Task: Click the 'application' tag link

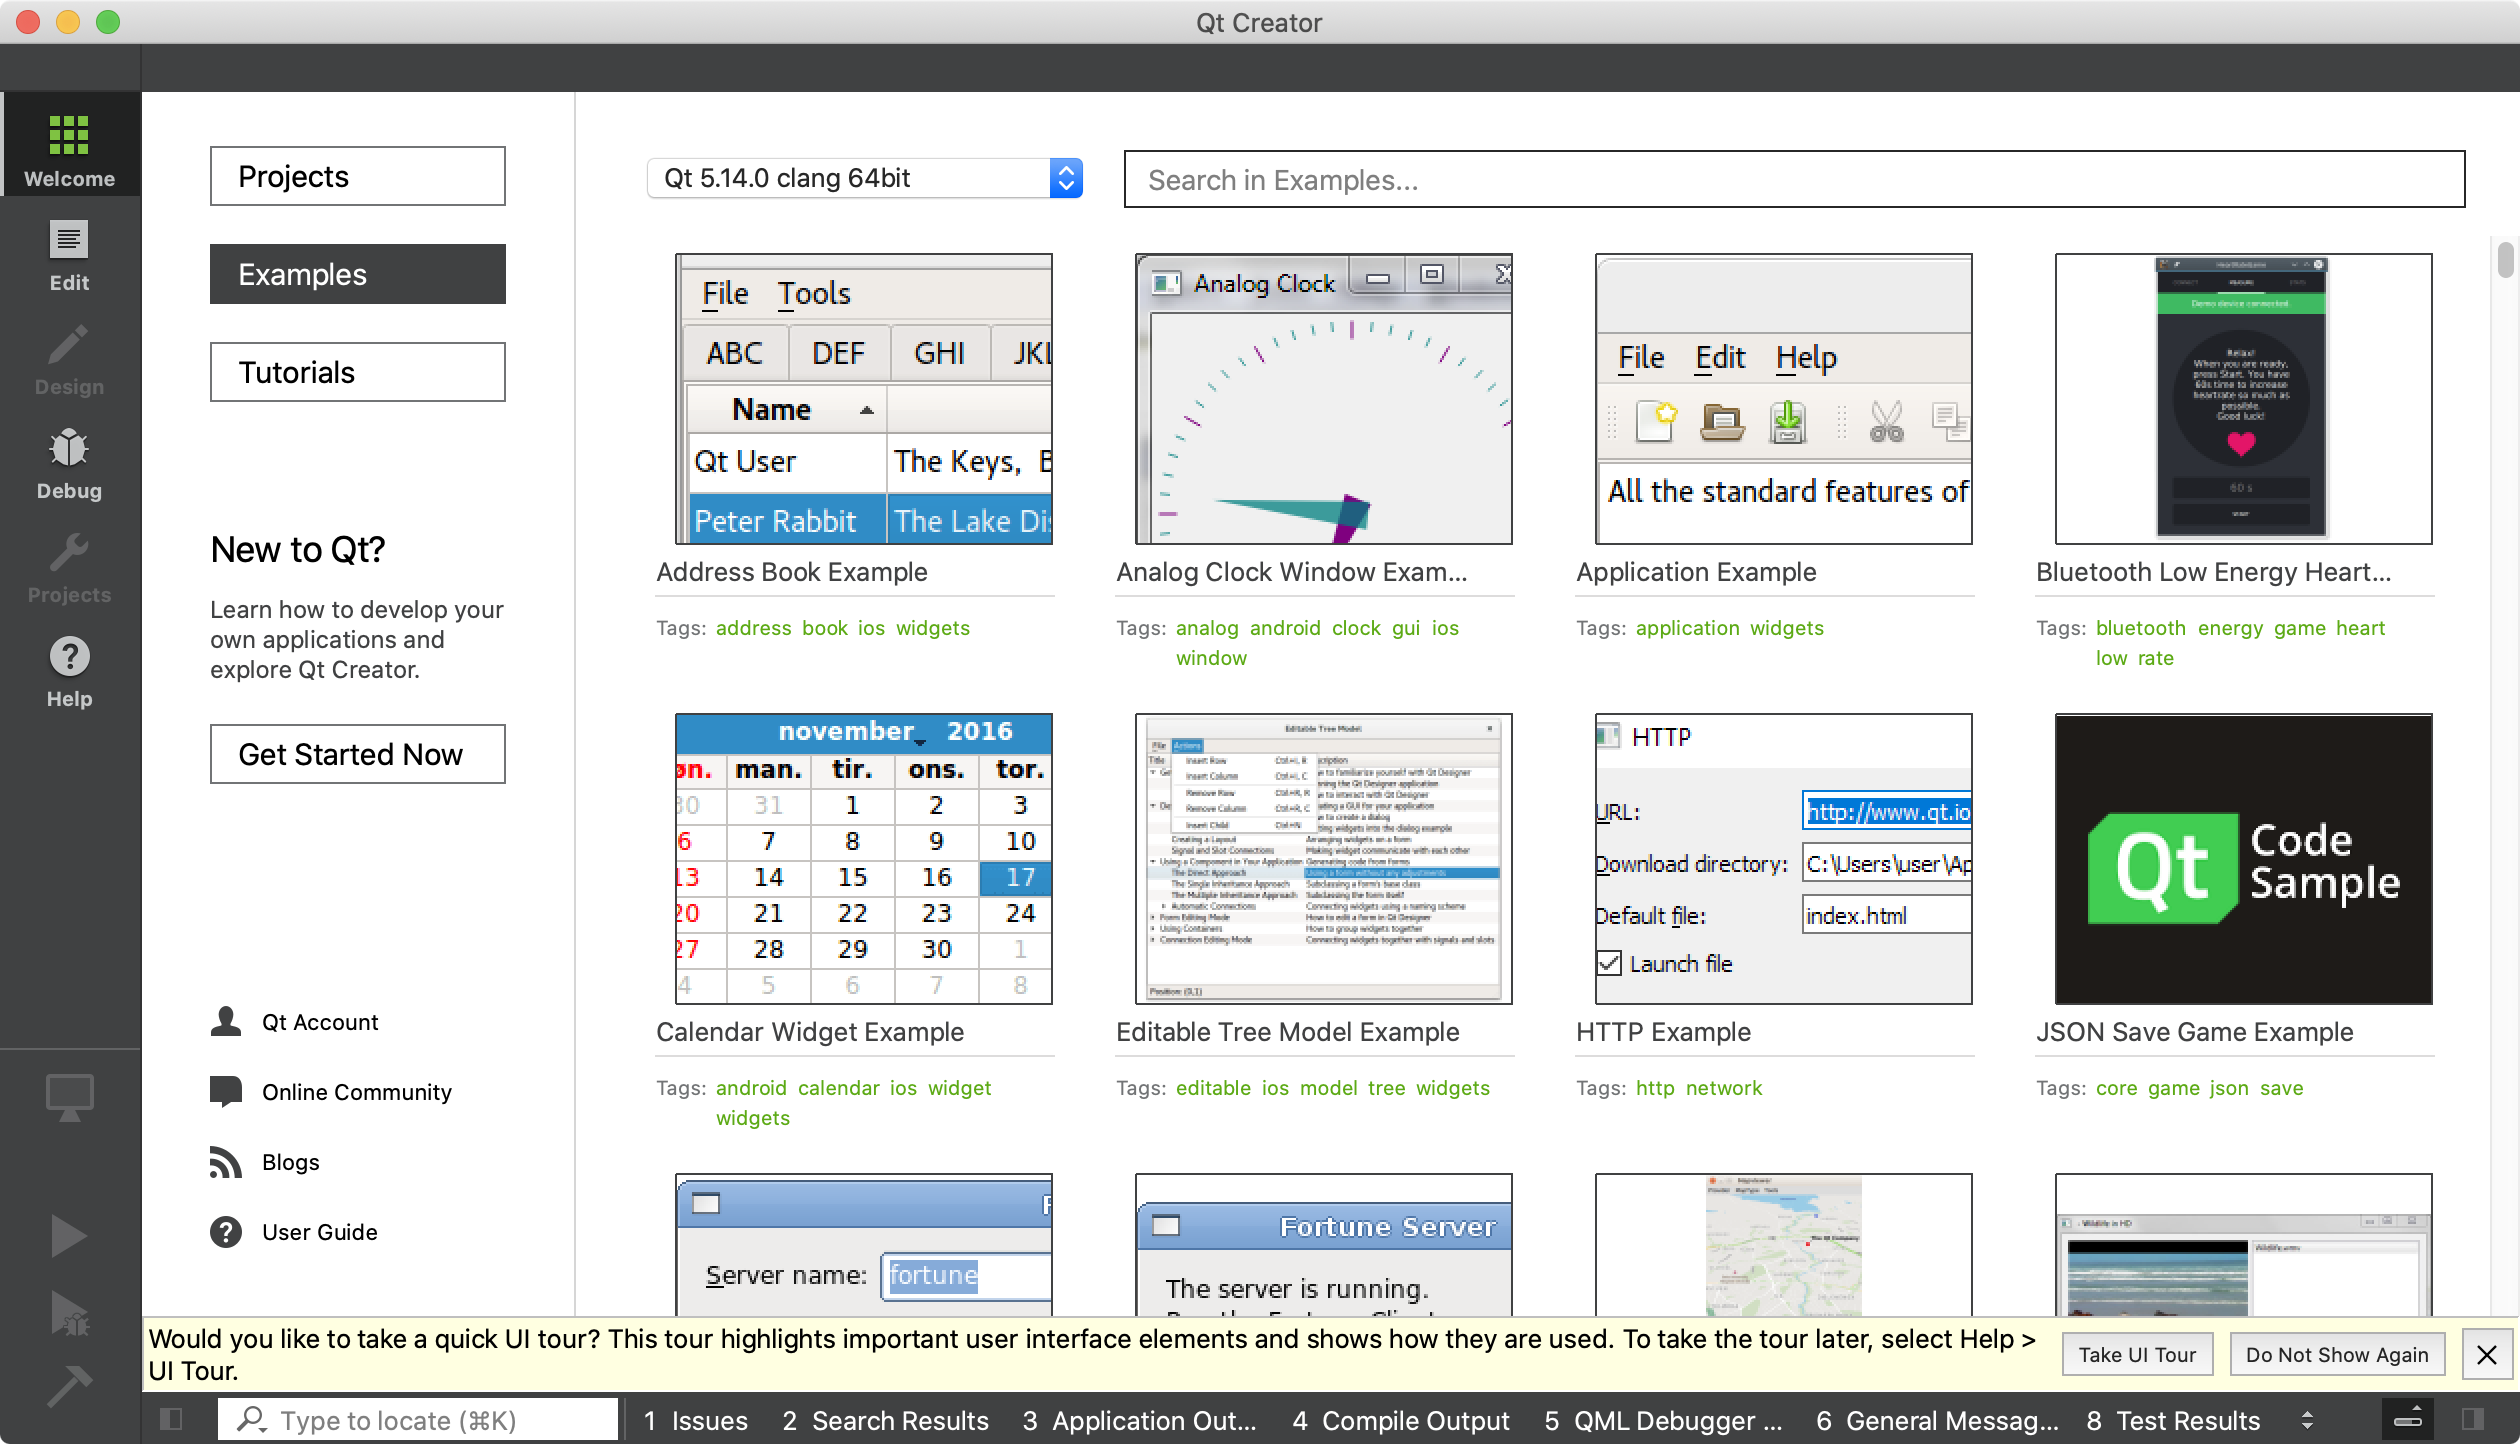Action: [1688, 628]
